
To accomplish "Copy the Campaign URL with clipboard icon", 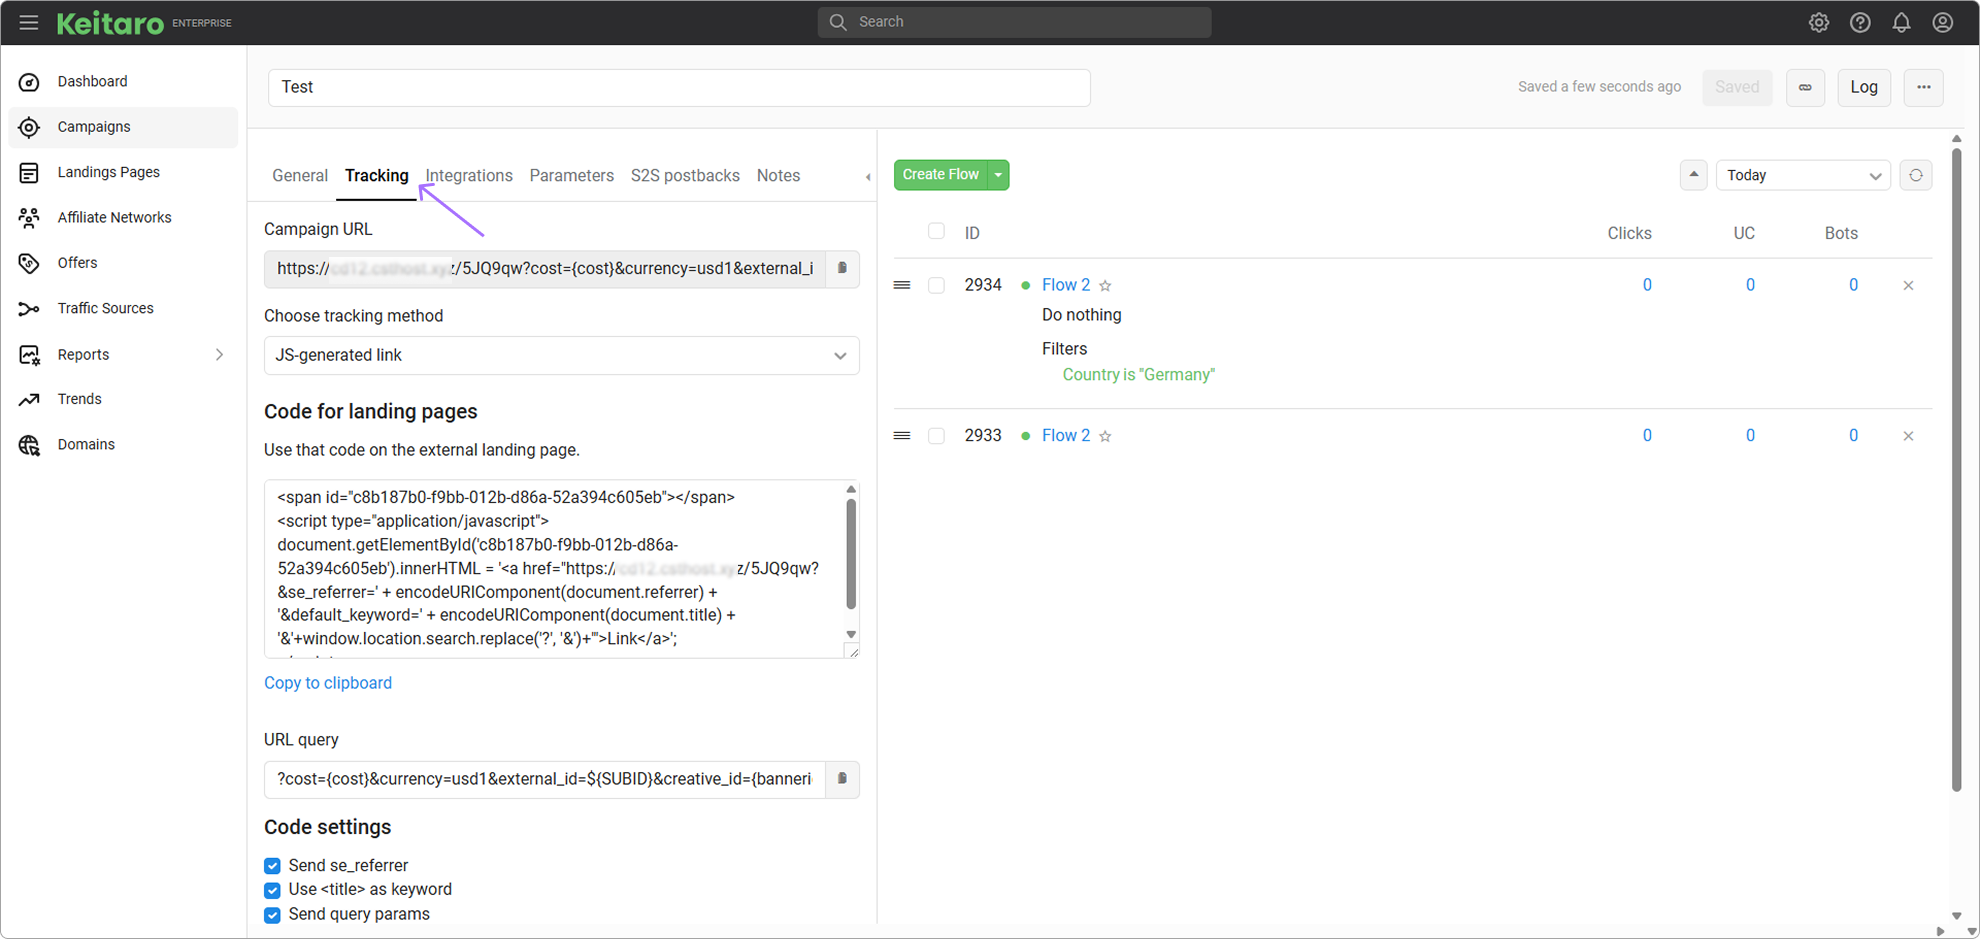I will coord(842,268).
